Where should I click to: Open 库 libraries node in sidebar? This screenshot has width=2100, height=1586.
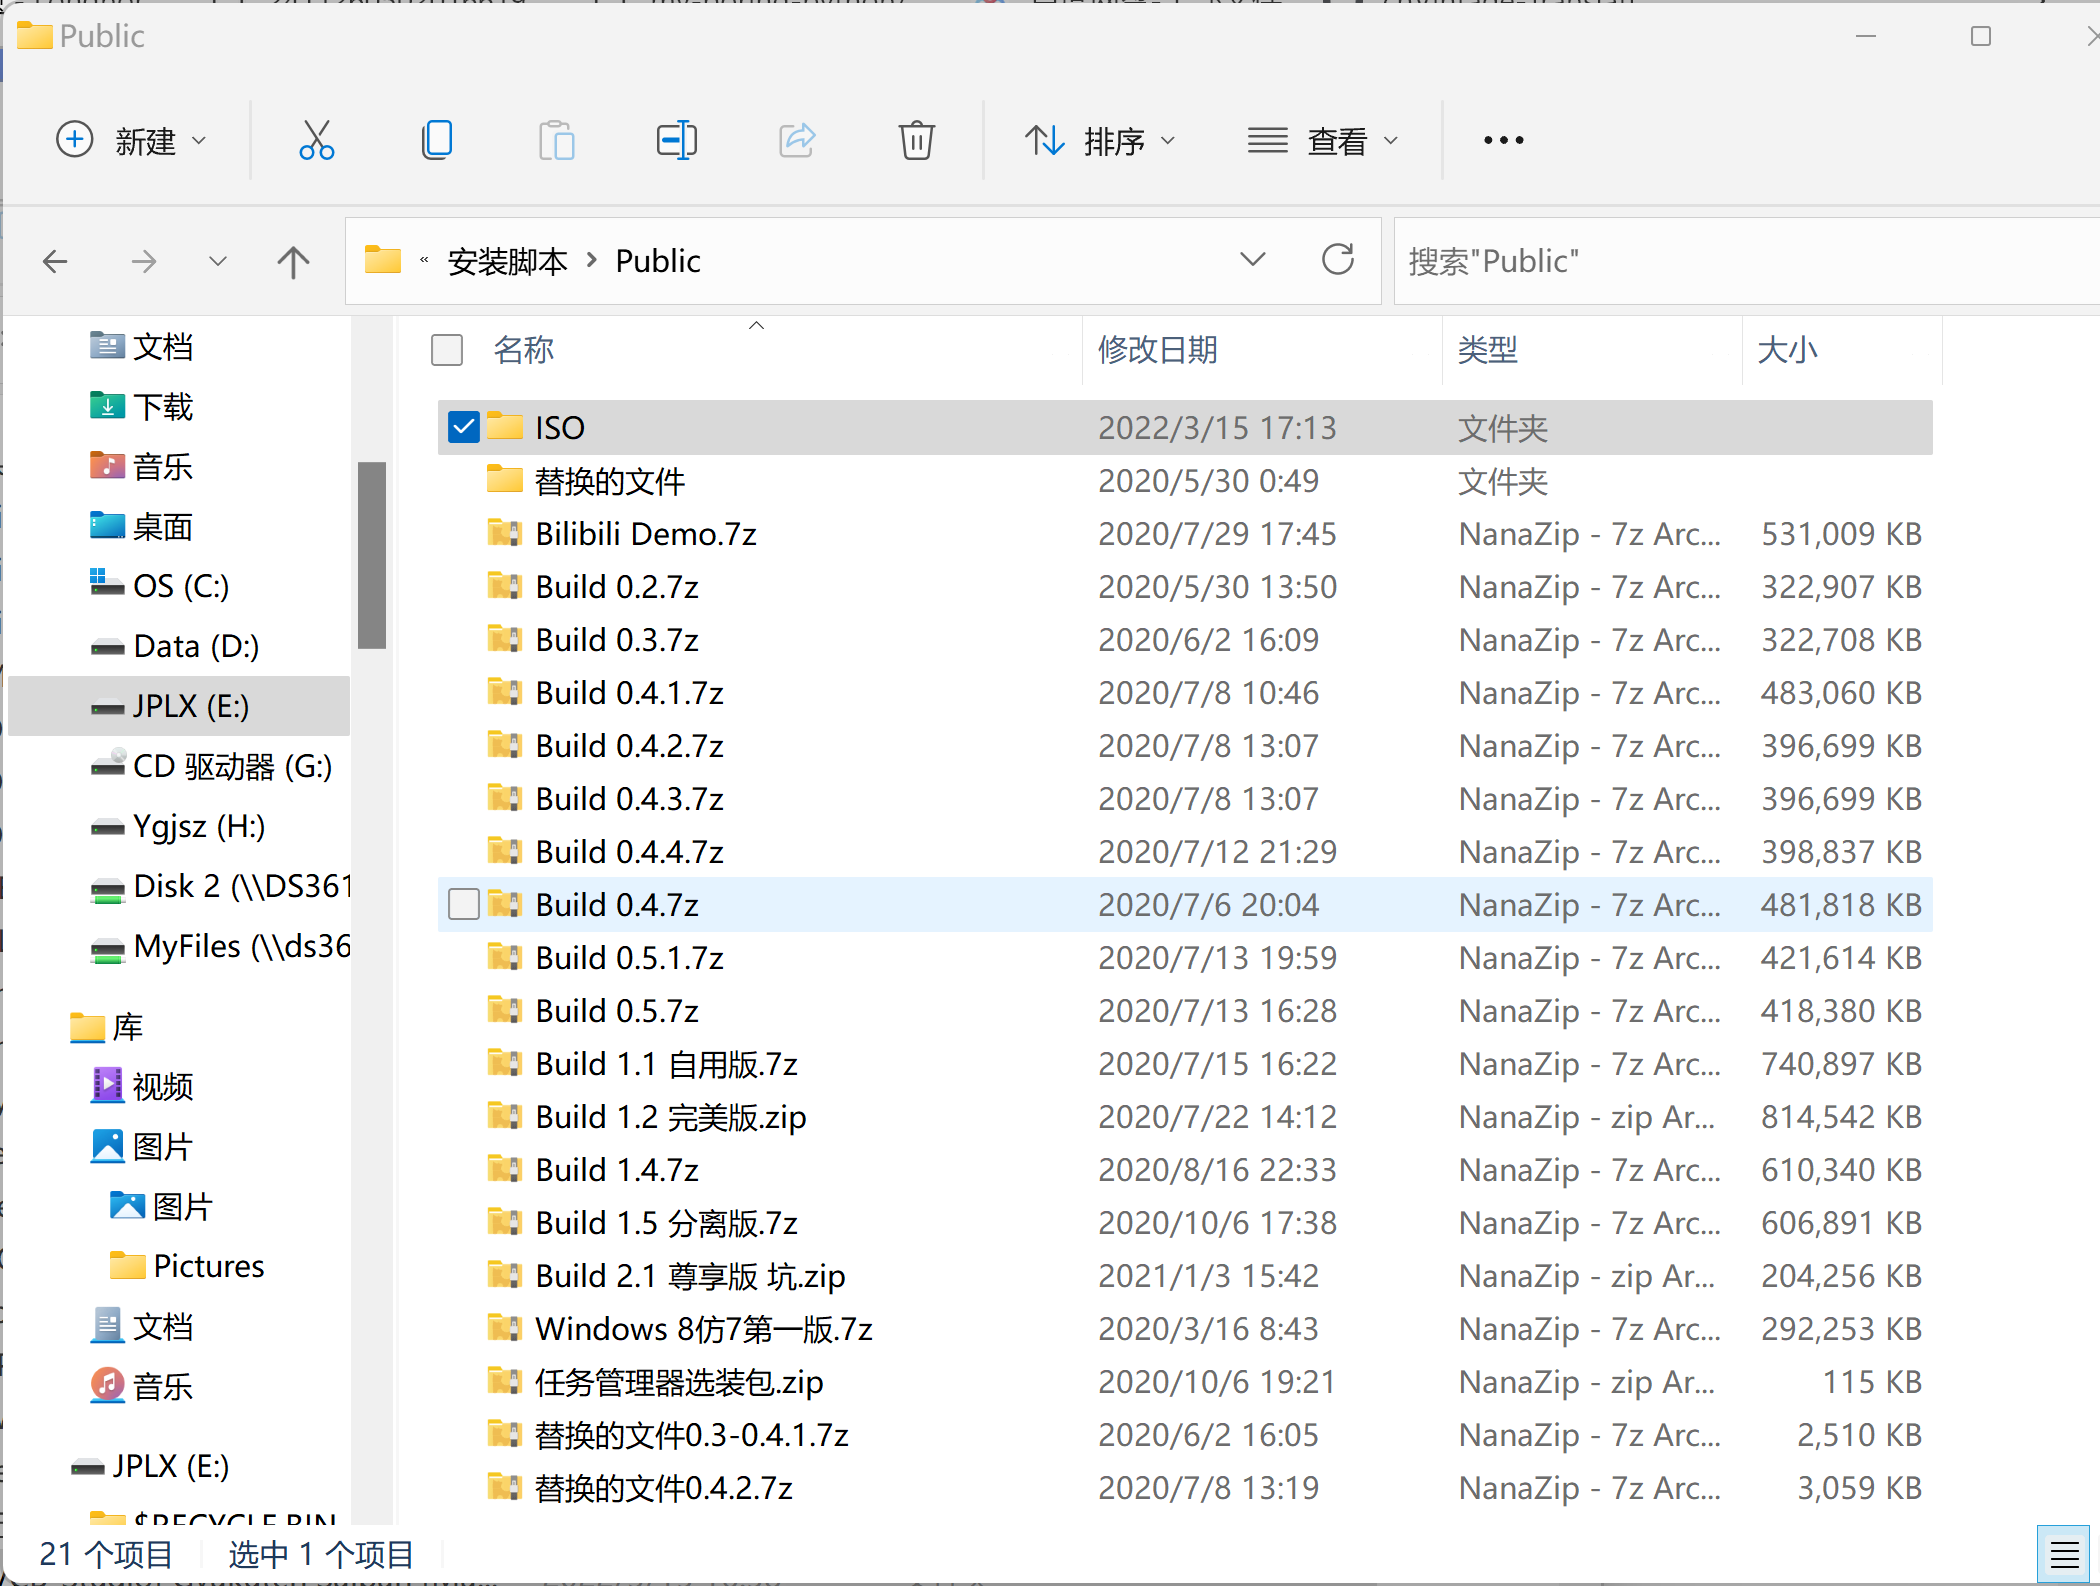pos(107,1027)
